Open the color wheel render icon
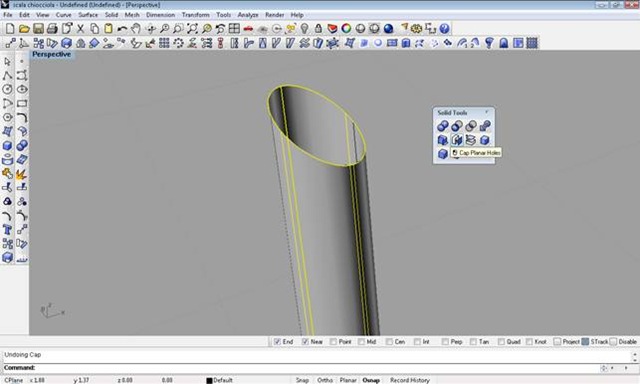640x384 pixels. click(346, 29)
